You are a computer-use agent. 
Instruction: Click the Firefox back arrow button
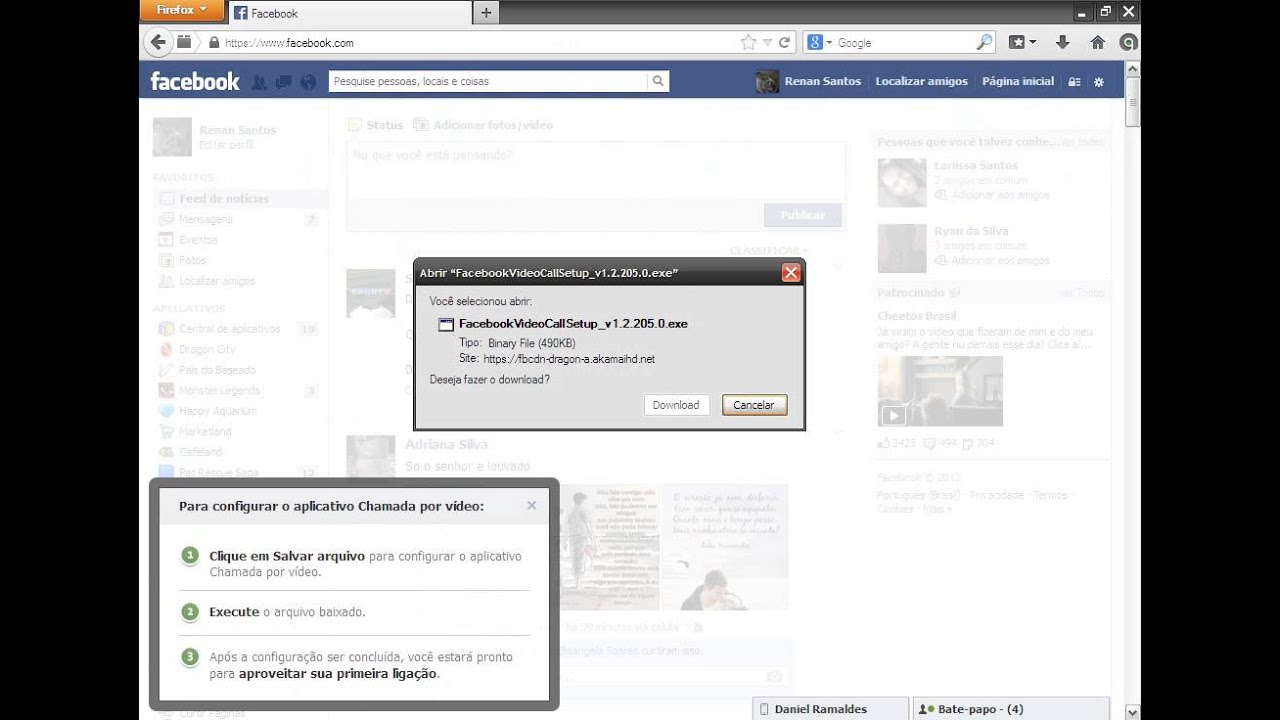158,42
